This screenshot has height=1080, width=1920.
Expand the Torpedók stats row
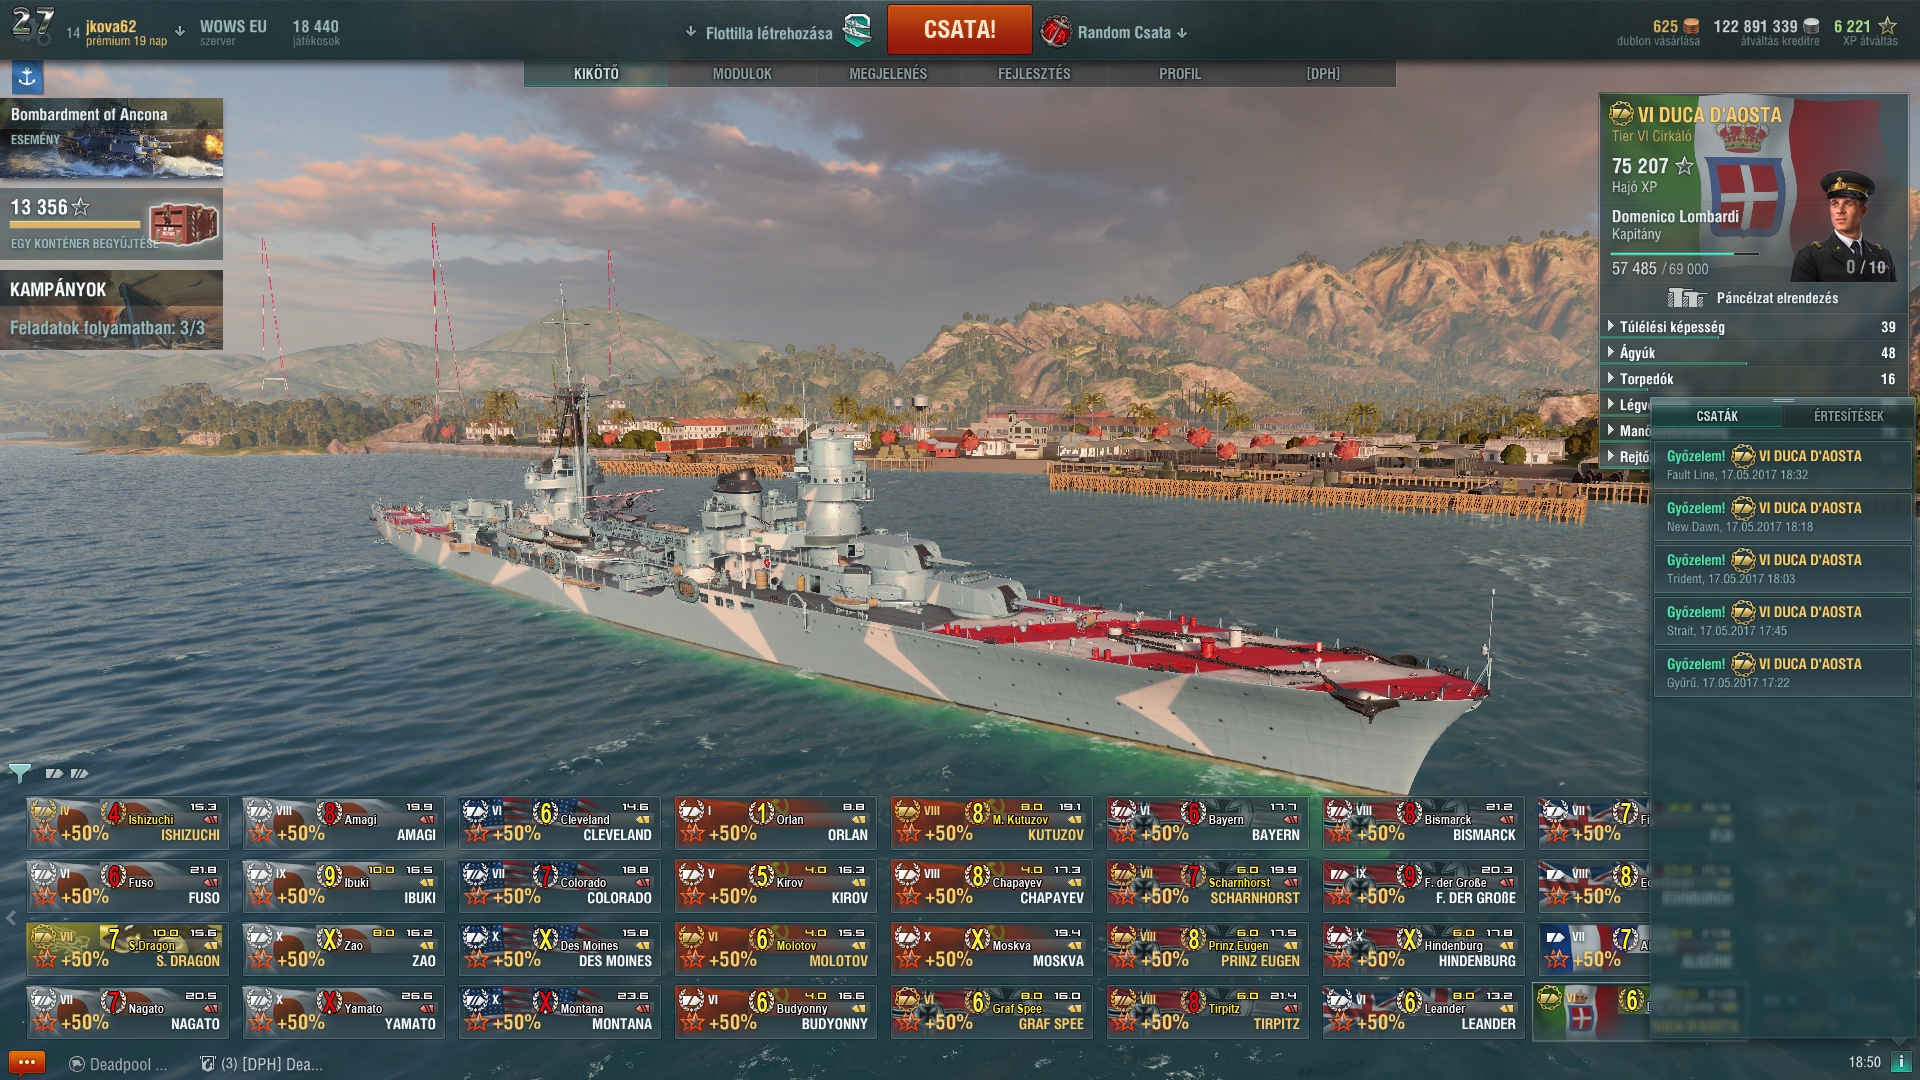point(1752,379)
